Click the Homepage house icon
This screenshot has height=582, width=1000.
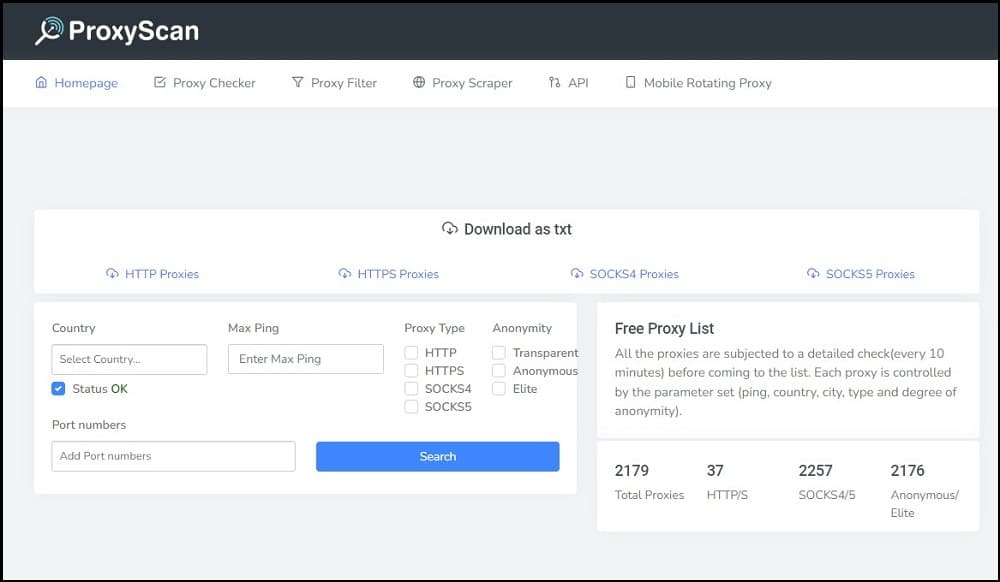tap(41, 82)
